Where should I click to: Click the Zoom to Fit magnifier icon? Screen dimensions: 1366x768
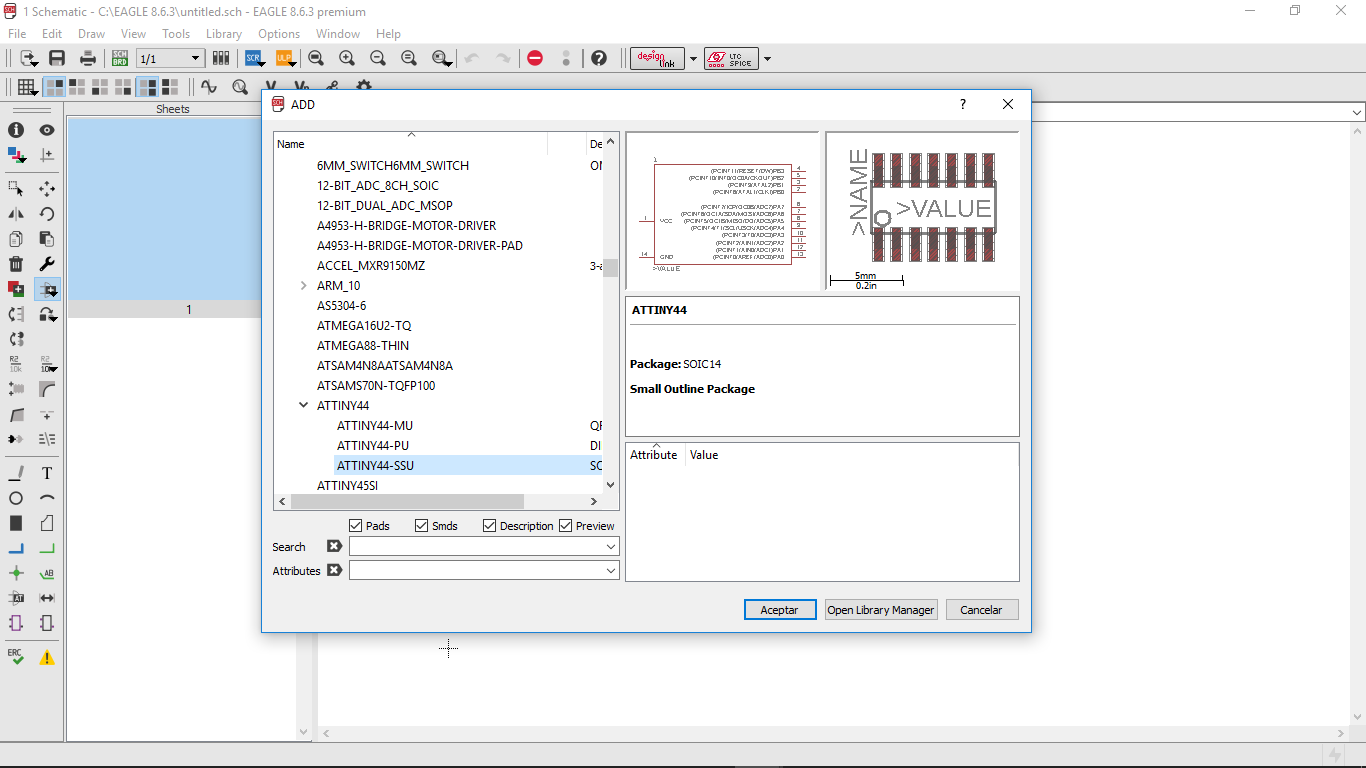[x=316, y=58]
